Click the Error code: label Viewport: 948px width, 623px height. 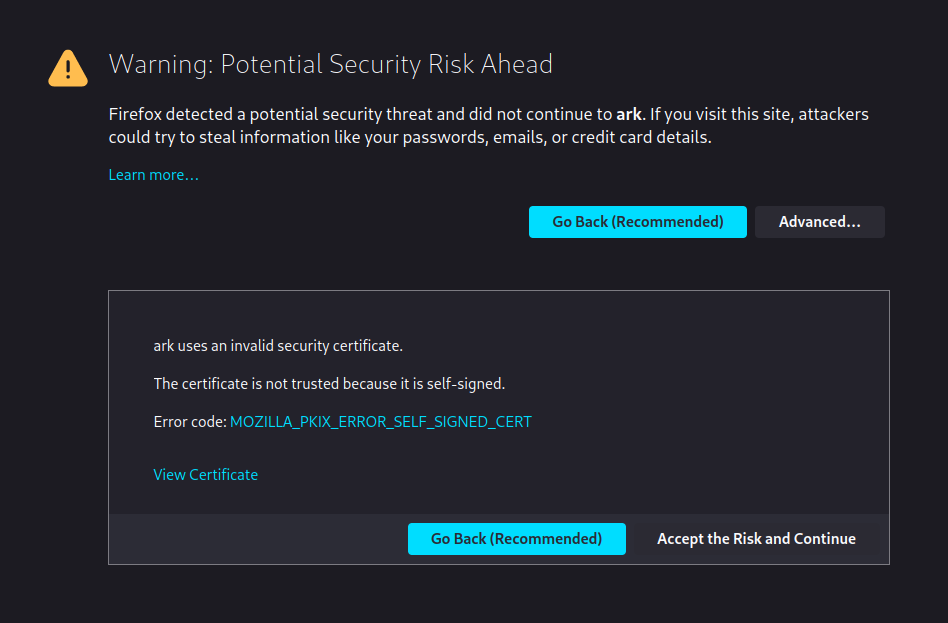click(190, 422)
